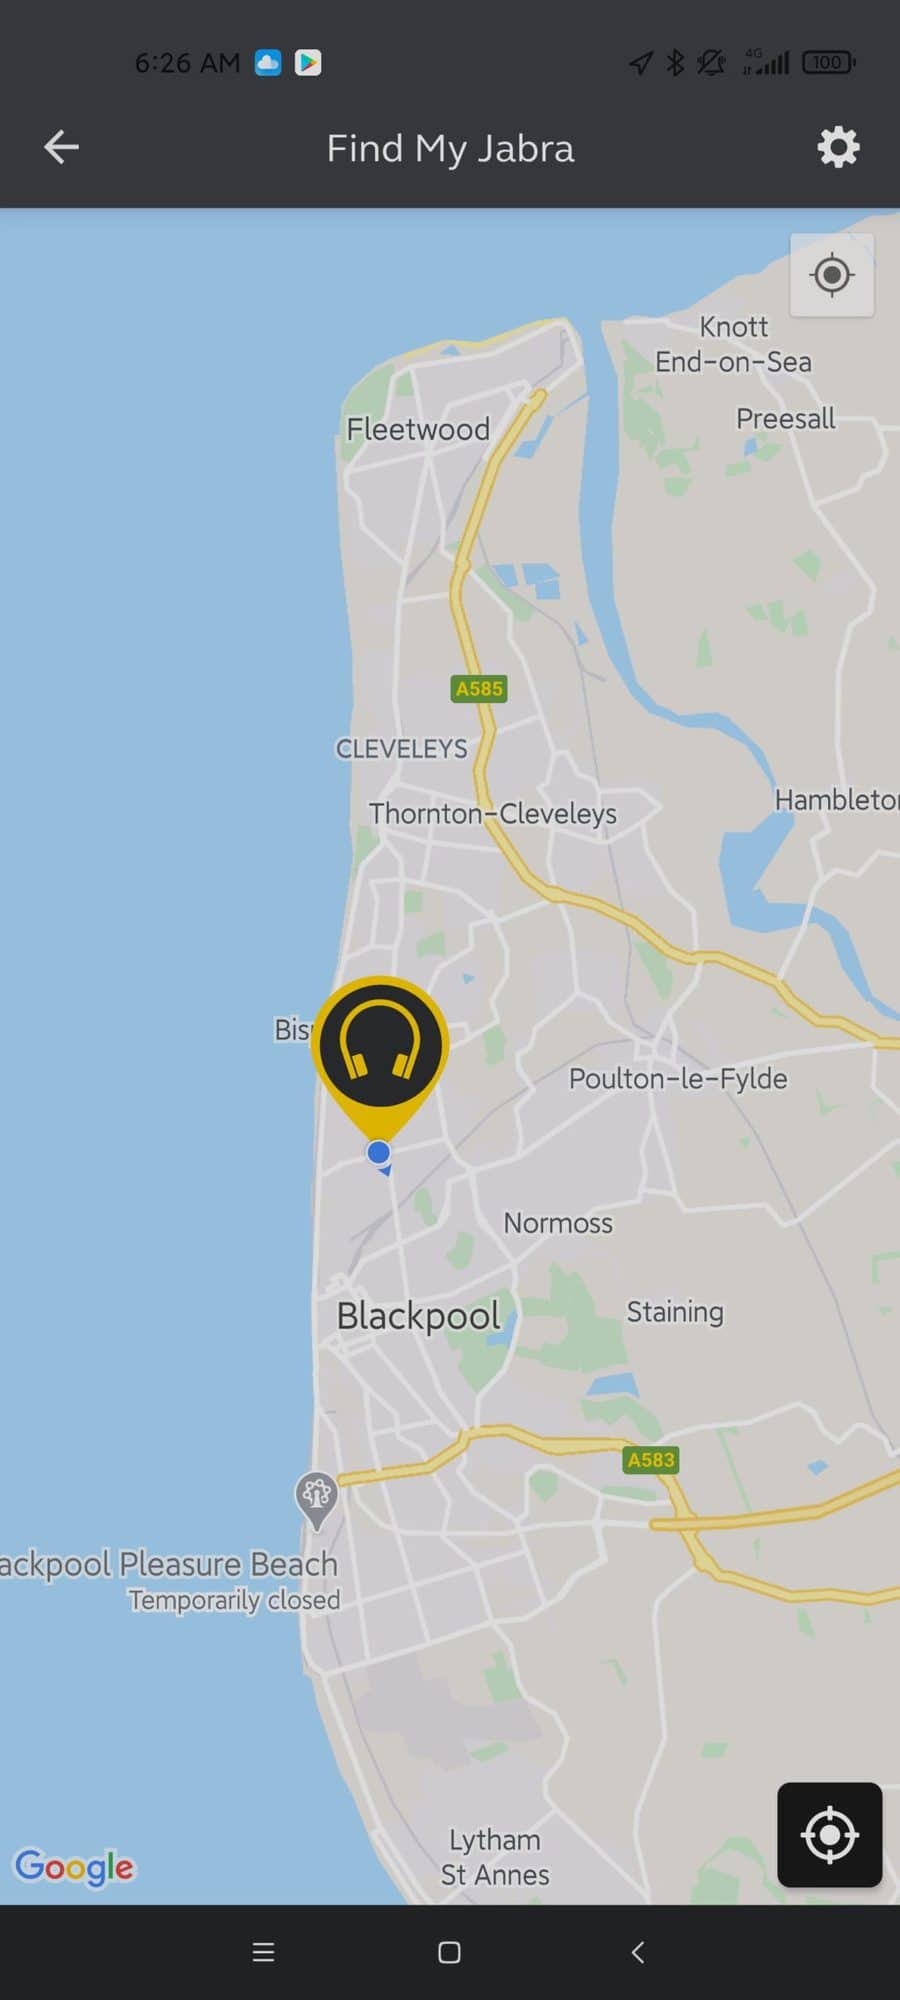Go back using the top-left arrow
900x2000 pixels.
tap(61, 147)
